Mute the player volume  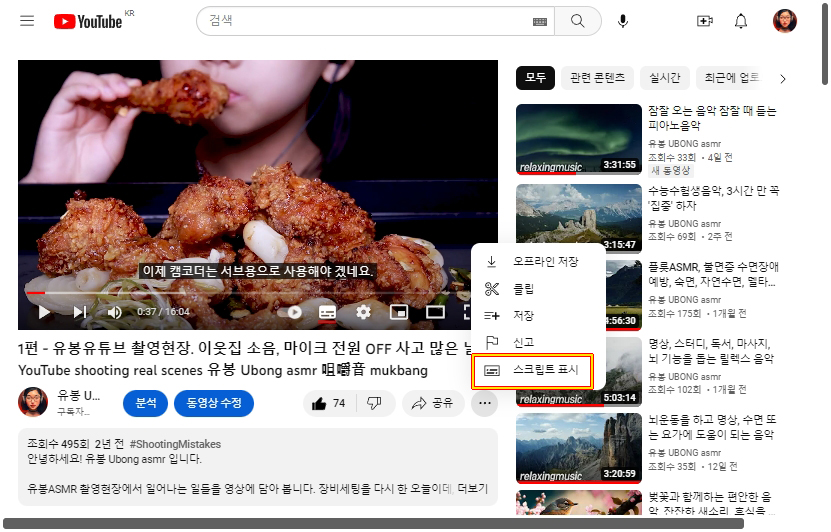pyautogui.click(x=114, y=312)
